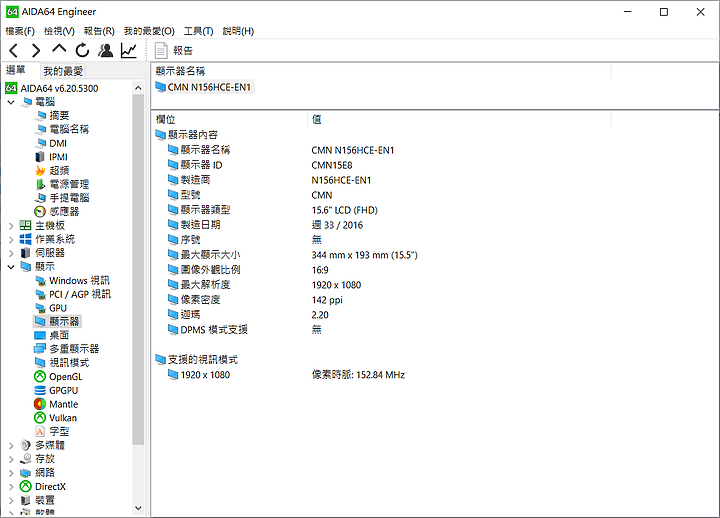The width and height of the screenshot is (720, 518).
Task: Open the 工具(T) menu
Action: pyautogui.click(x=198, y=31)
